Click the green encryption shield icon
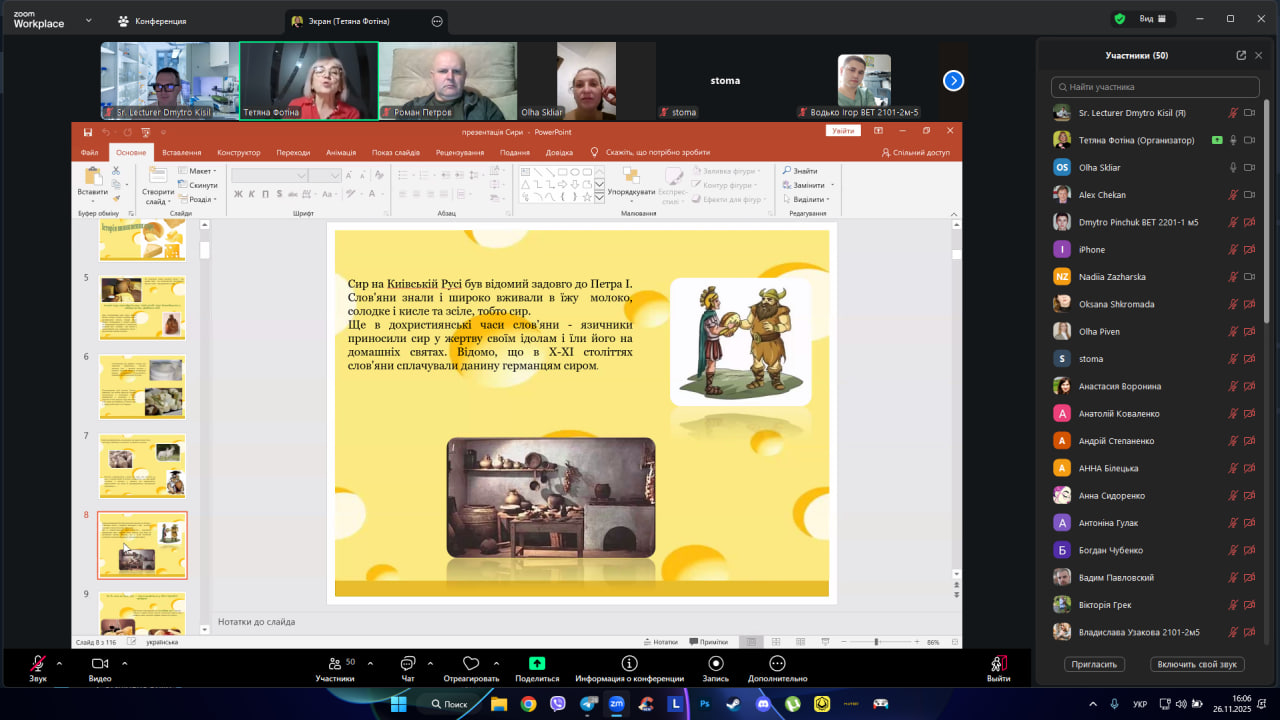The width and height of the screenshot is (1280, 720). [x=1119, y=19]
